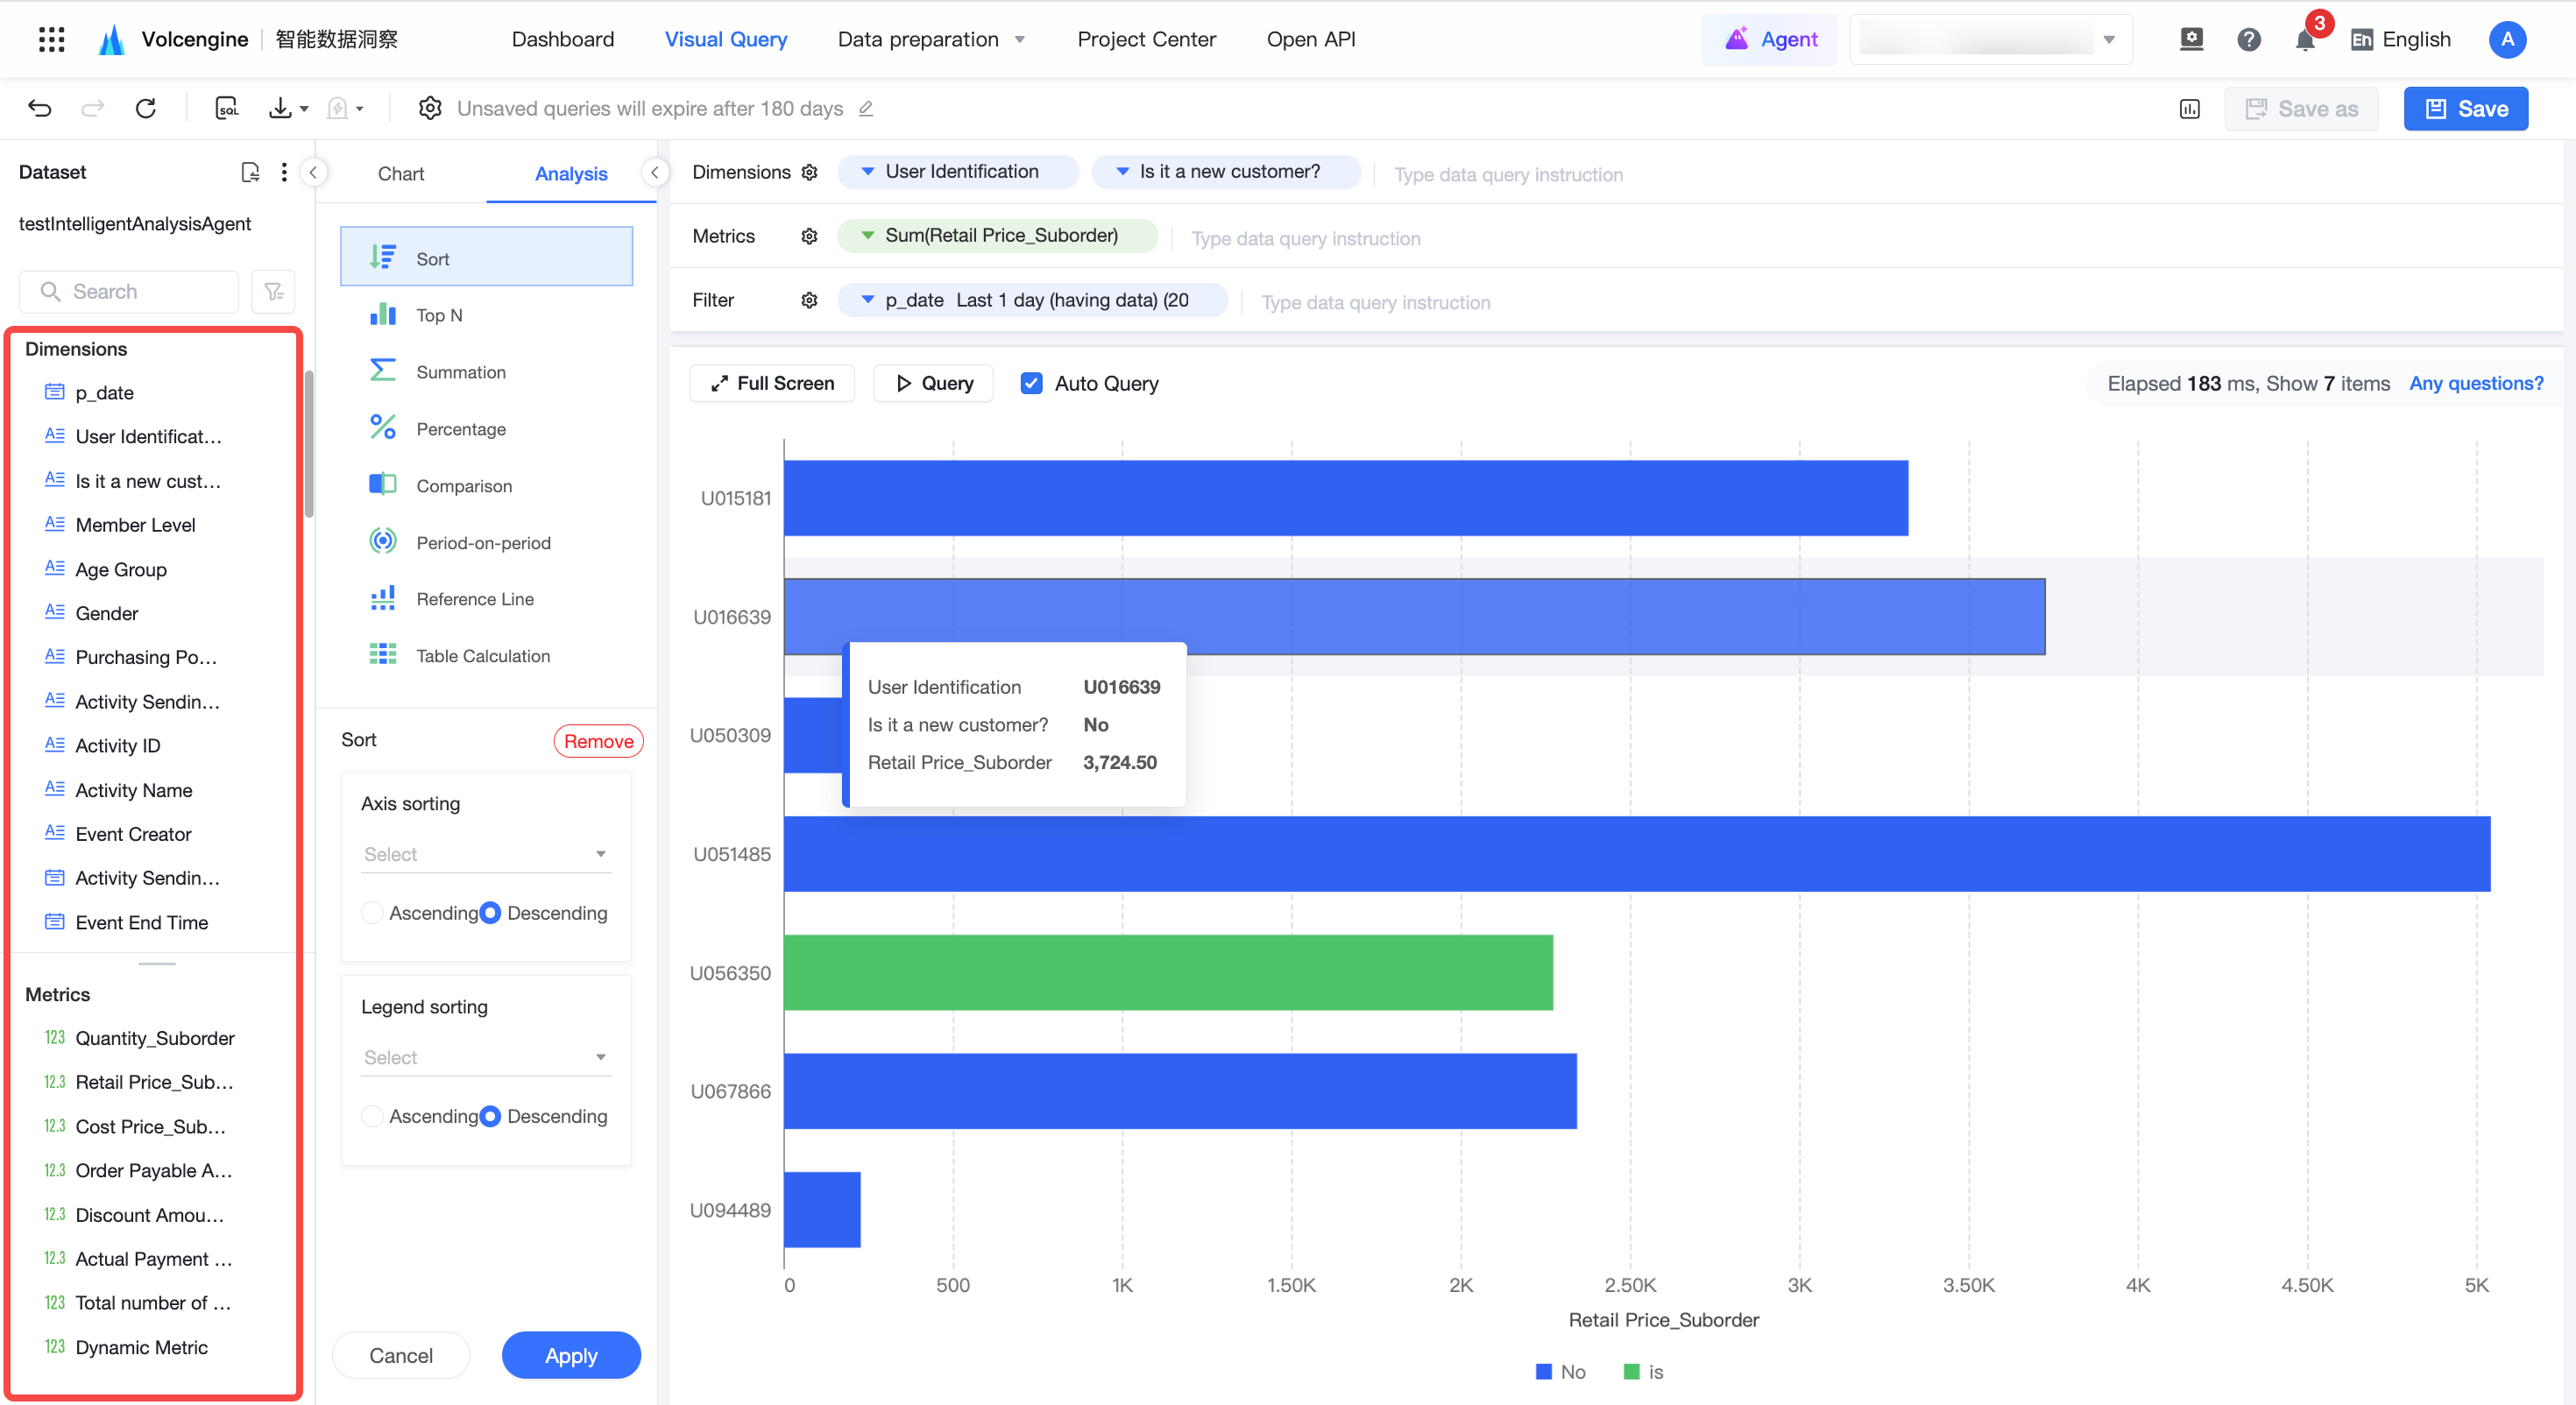Click the refresh icon in toolbar
The width and height of the screenshot is (2576, 1405).
coord(146,108)
